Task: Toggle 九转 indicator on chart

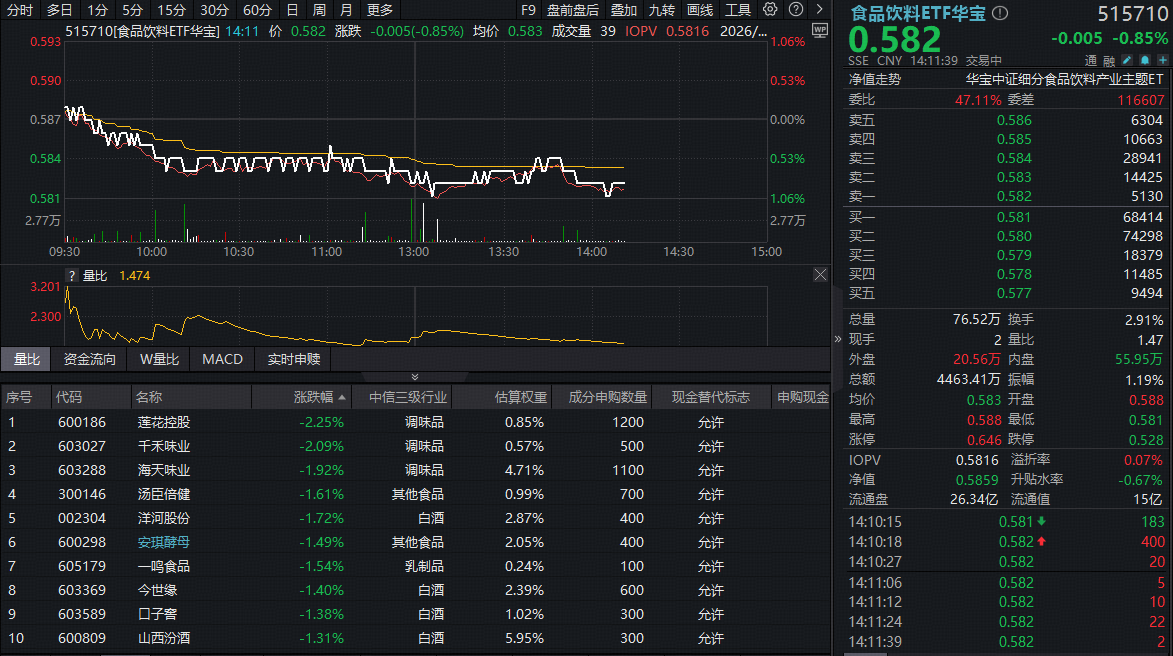Action: [x=661, y=10]
